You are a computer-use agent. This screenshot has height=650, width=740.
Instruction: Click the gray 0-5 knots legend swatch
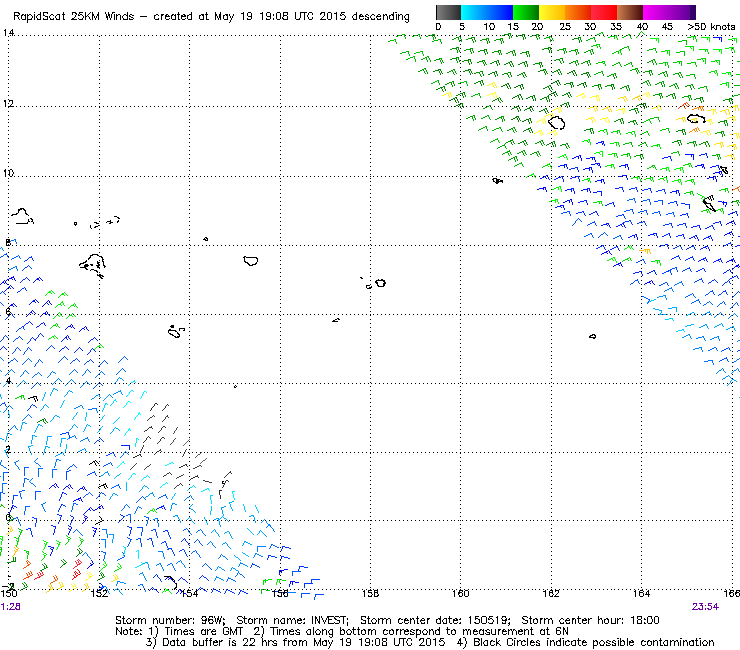click(x=448, y=12)
